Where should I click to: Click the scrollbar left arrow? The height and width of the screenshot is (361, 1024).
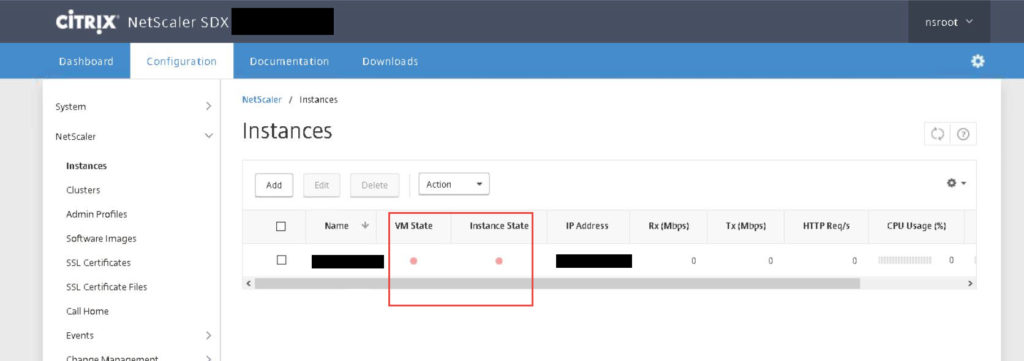(248, 283)
